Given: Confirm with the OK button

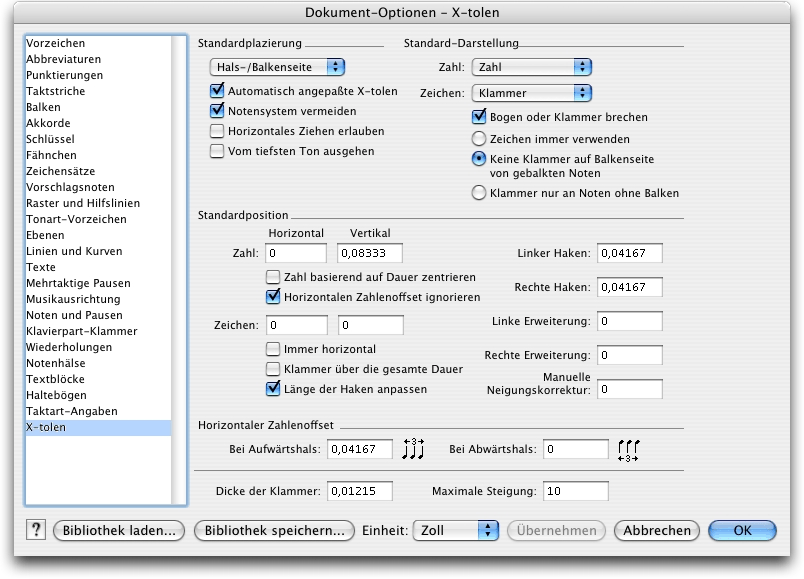Looking at the screenshot, I should (742, 530).
